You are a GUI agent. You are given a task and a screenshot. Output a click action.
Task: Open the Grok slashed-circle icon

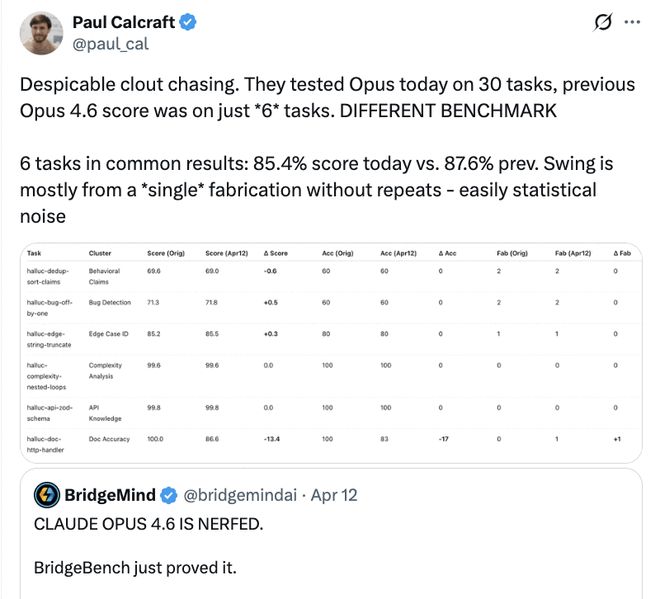603,22
